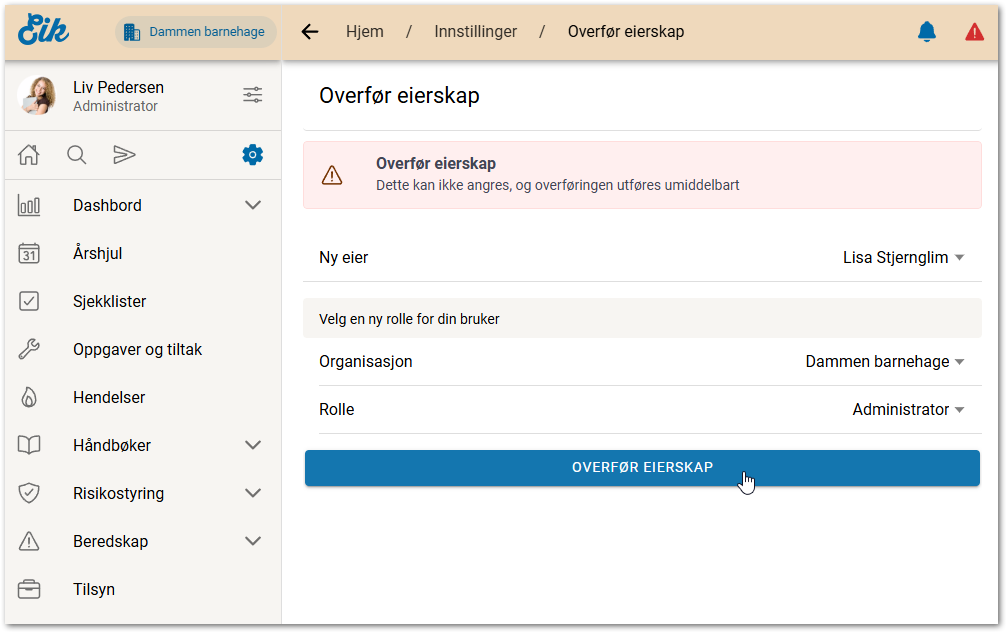Click the paper plane send icon

coord(124,155)
